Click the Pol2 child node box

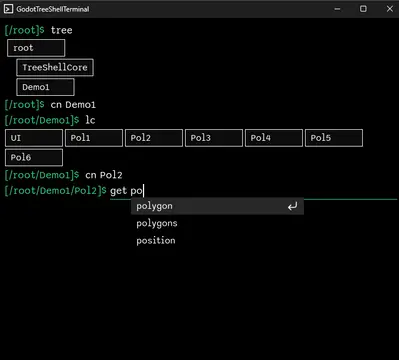pos(154,138)
